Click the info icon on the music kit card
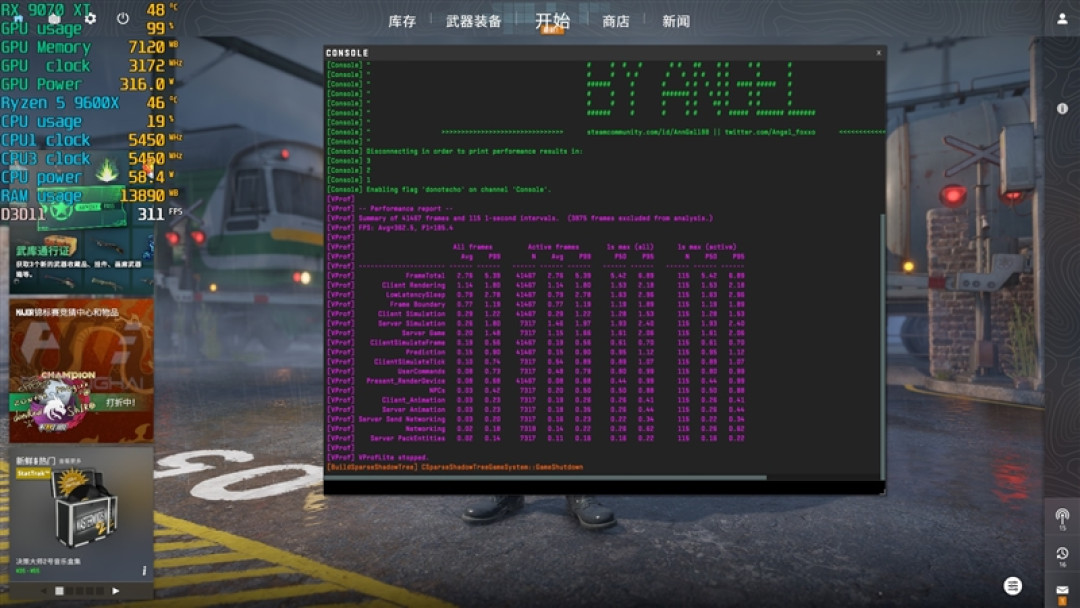The height and width of the screenshot is (608, 1080). (144, 570)
